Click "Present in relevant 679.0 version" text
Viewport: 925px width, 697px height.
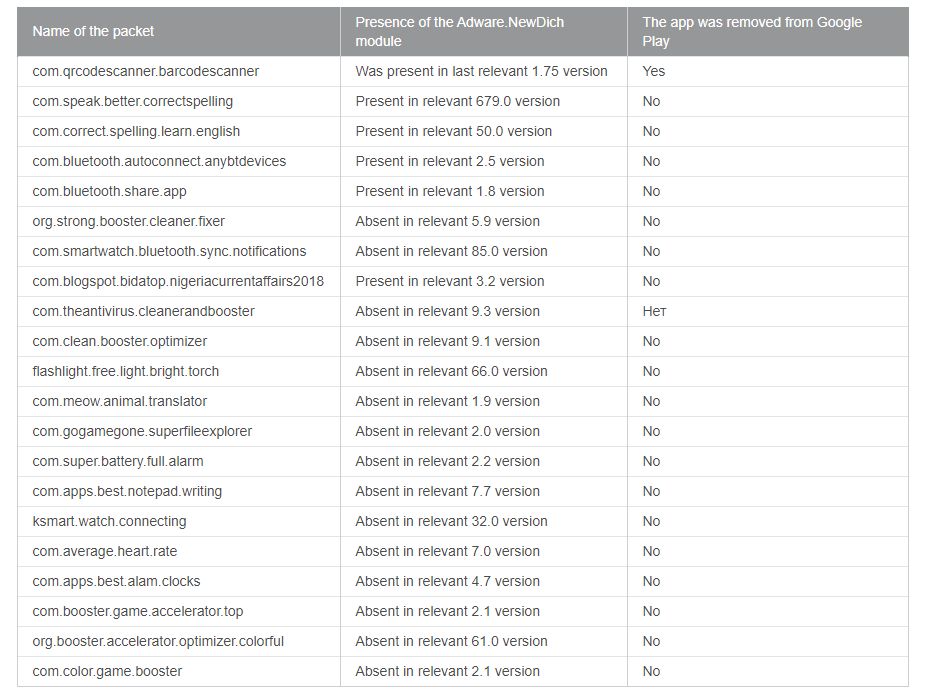click(457, 101)
